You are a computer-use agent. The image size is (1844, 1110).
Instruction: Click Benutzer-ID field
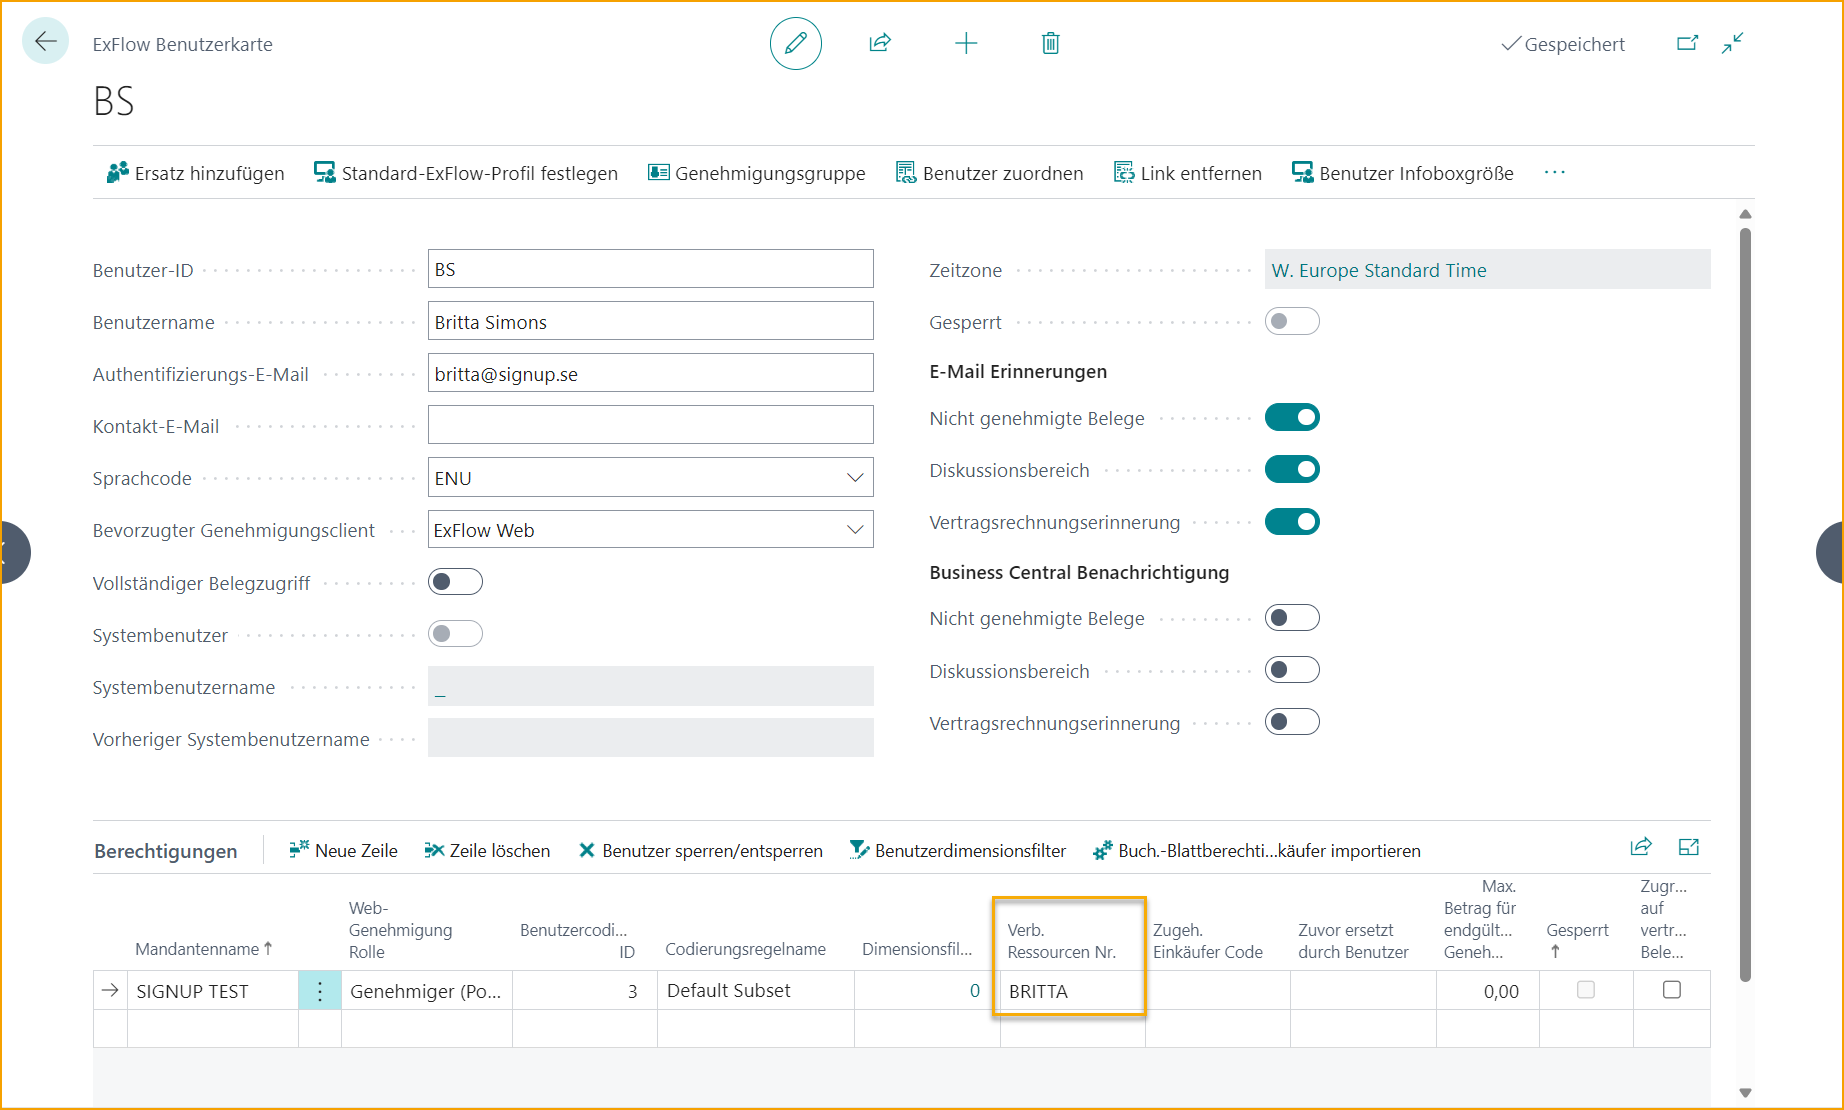click(x=650, y=269)
